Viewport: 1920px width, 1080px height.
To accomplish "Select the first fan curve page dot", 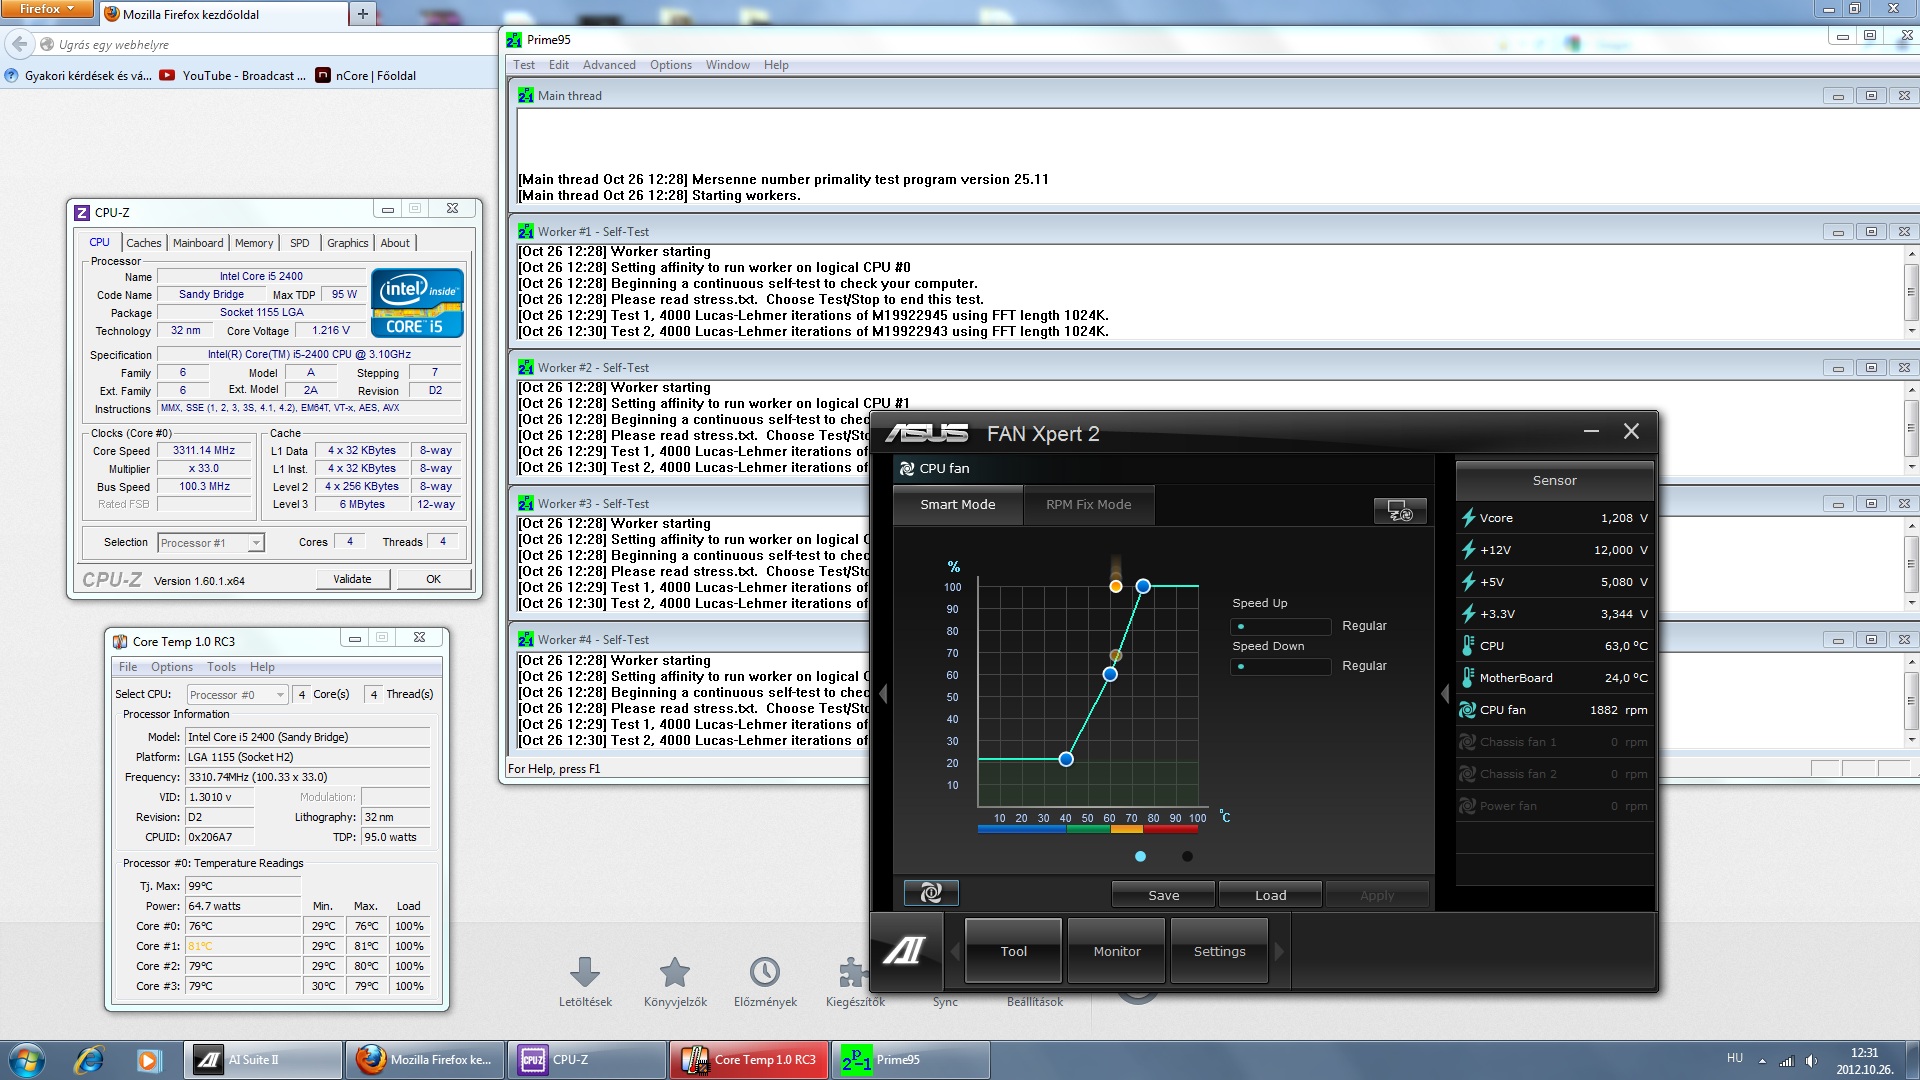I will click(1140, 856).
